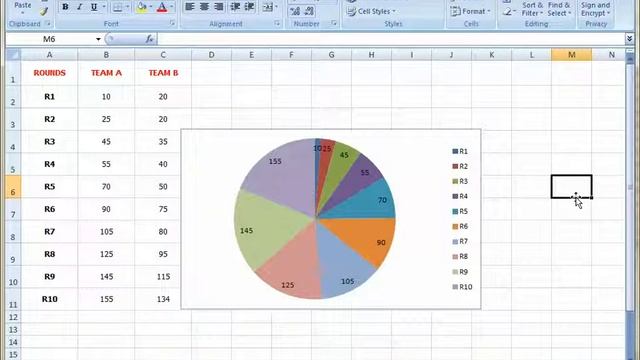Select column A header
Screen dimensions: 640x360
(x=49, y=55)
